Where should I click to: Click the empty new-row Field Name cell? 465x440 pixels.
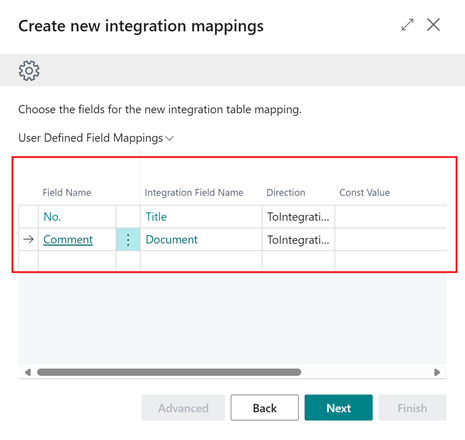pos(77,260)
